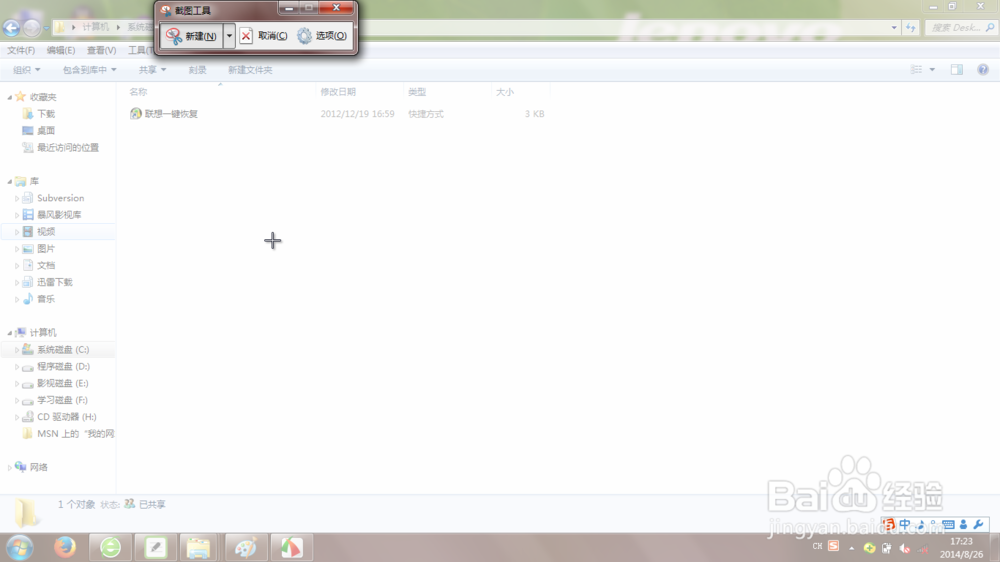Open Snipping Tool 选项(O) settings

pyautogui.click(x=323, y=36)
